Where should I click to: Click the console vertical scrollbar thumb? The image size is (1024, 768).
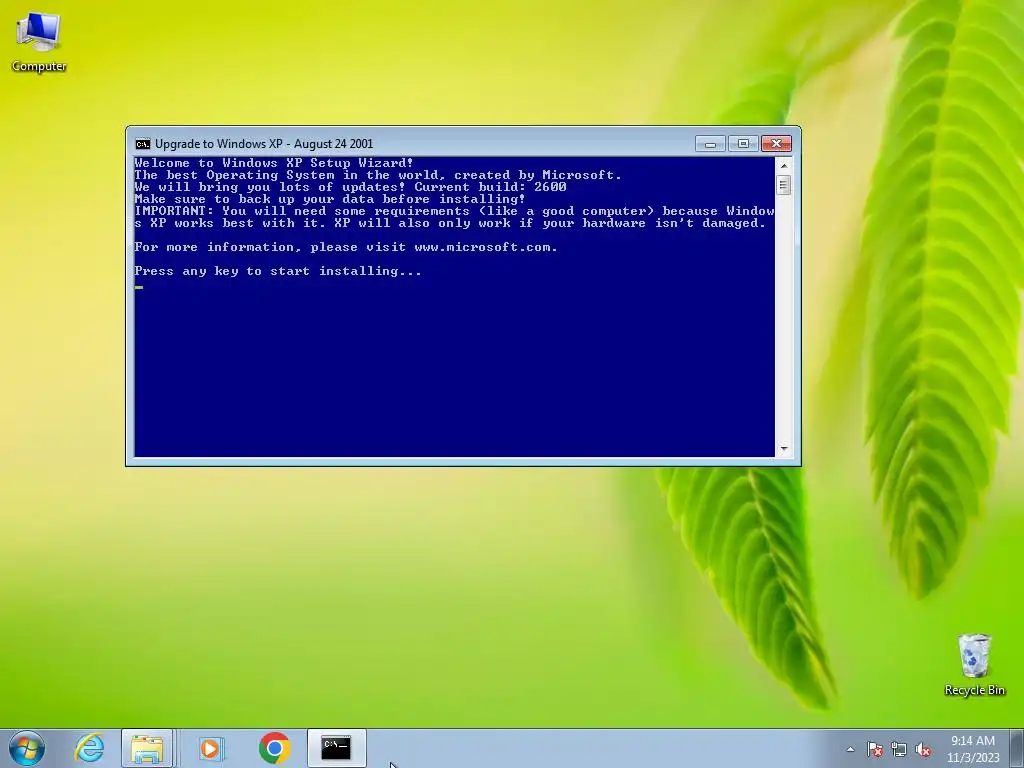pos(784,185)
